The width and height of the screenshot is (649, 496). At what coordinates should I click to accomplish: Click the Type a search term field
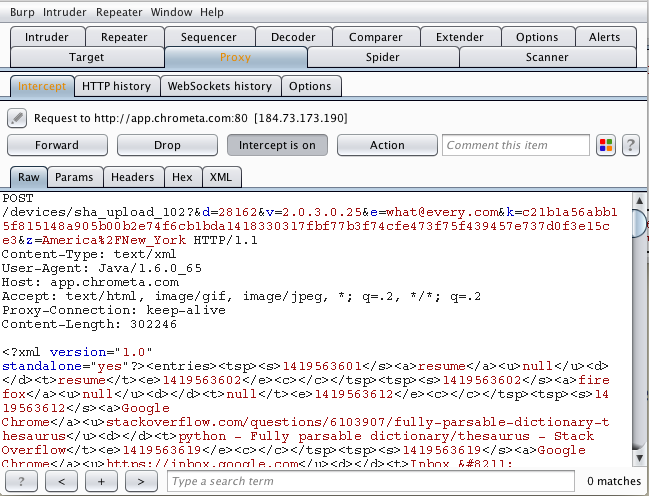coord(371,481)
